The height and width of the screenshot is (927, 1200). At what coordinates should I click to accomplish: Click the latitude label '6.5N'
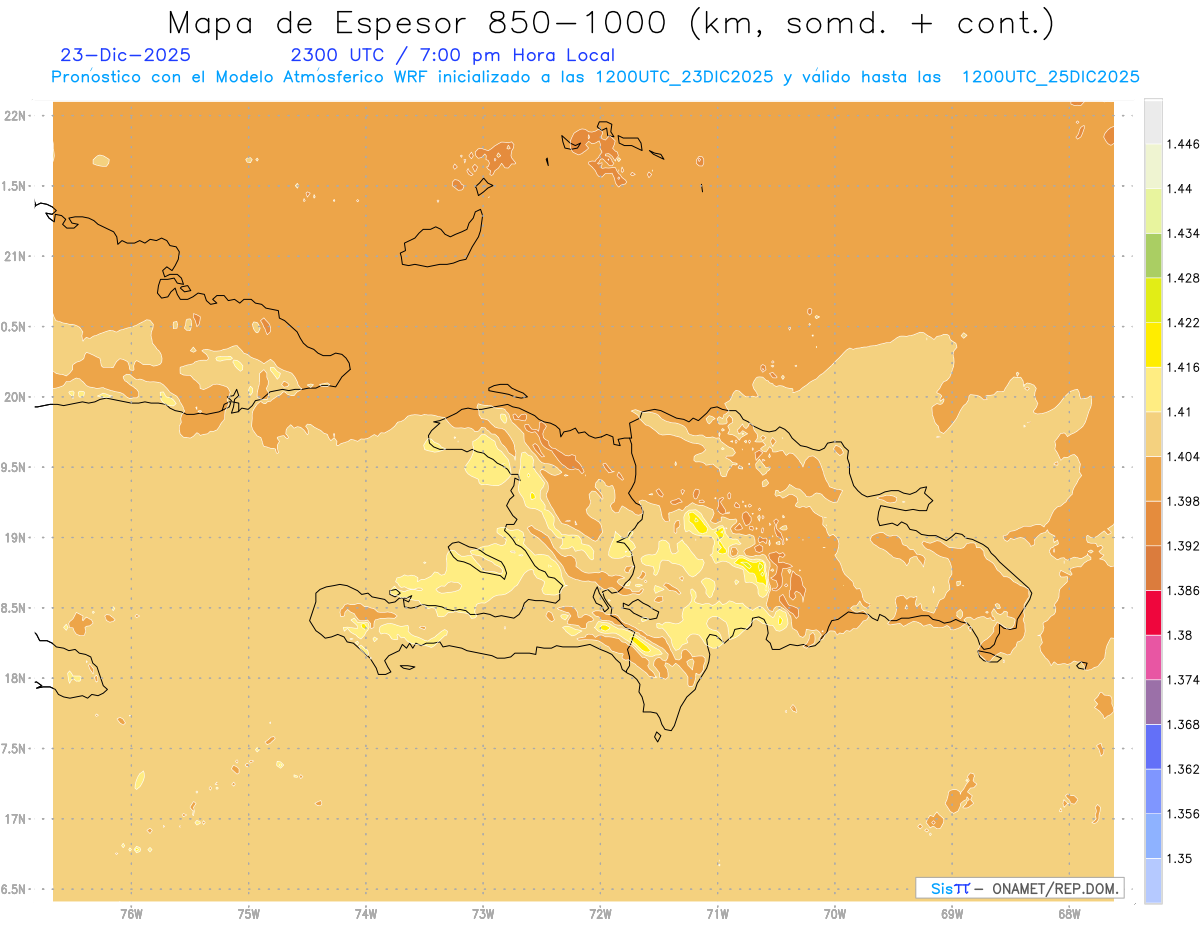[14, 889]
